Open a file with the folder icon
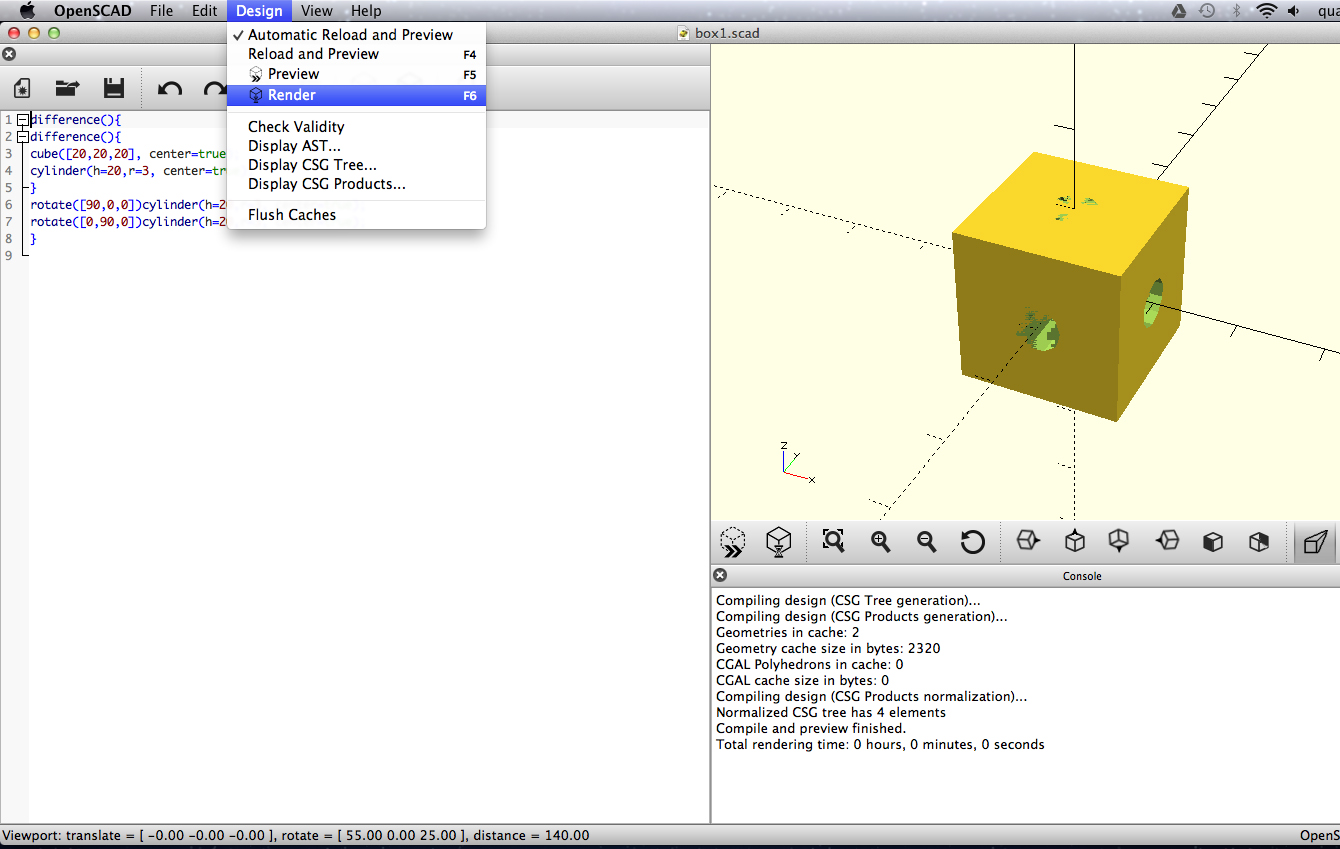This screenshot has height=849, width=1340. [67, 88]
